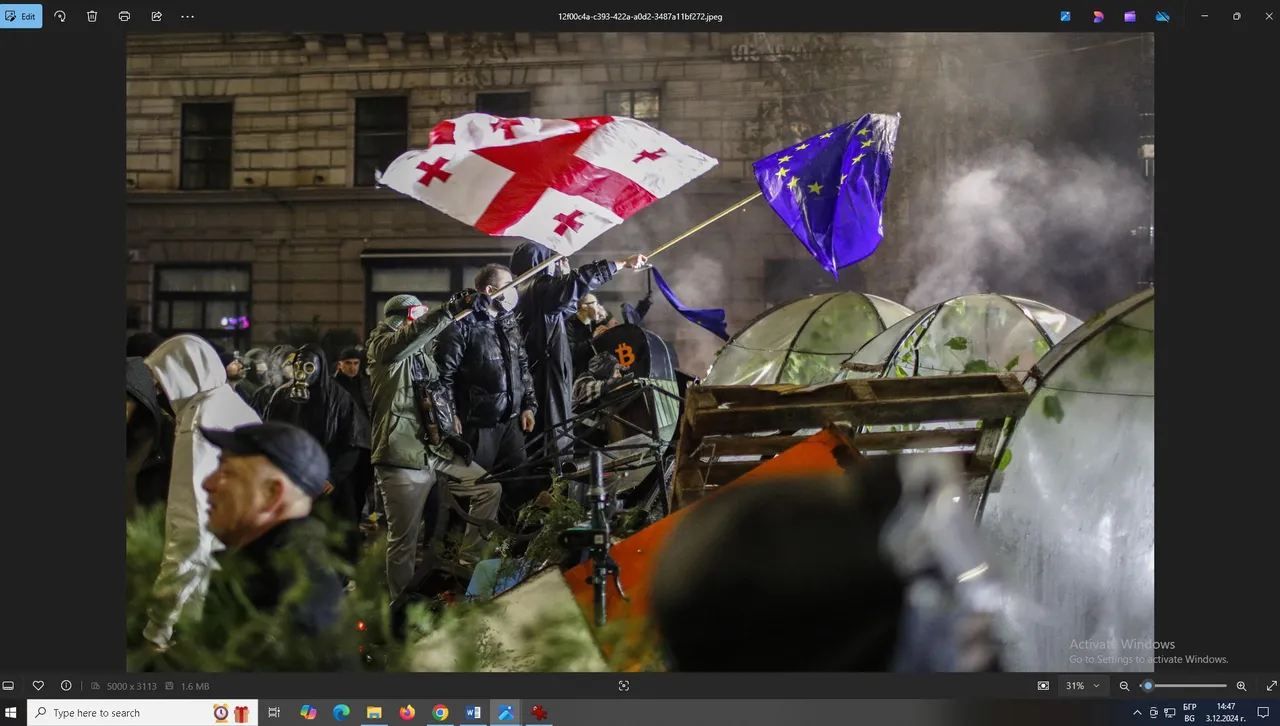Mark the photo as favorite with heart icon
The width and height of the screenshot is (1280, 726).
(38, 686)
